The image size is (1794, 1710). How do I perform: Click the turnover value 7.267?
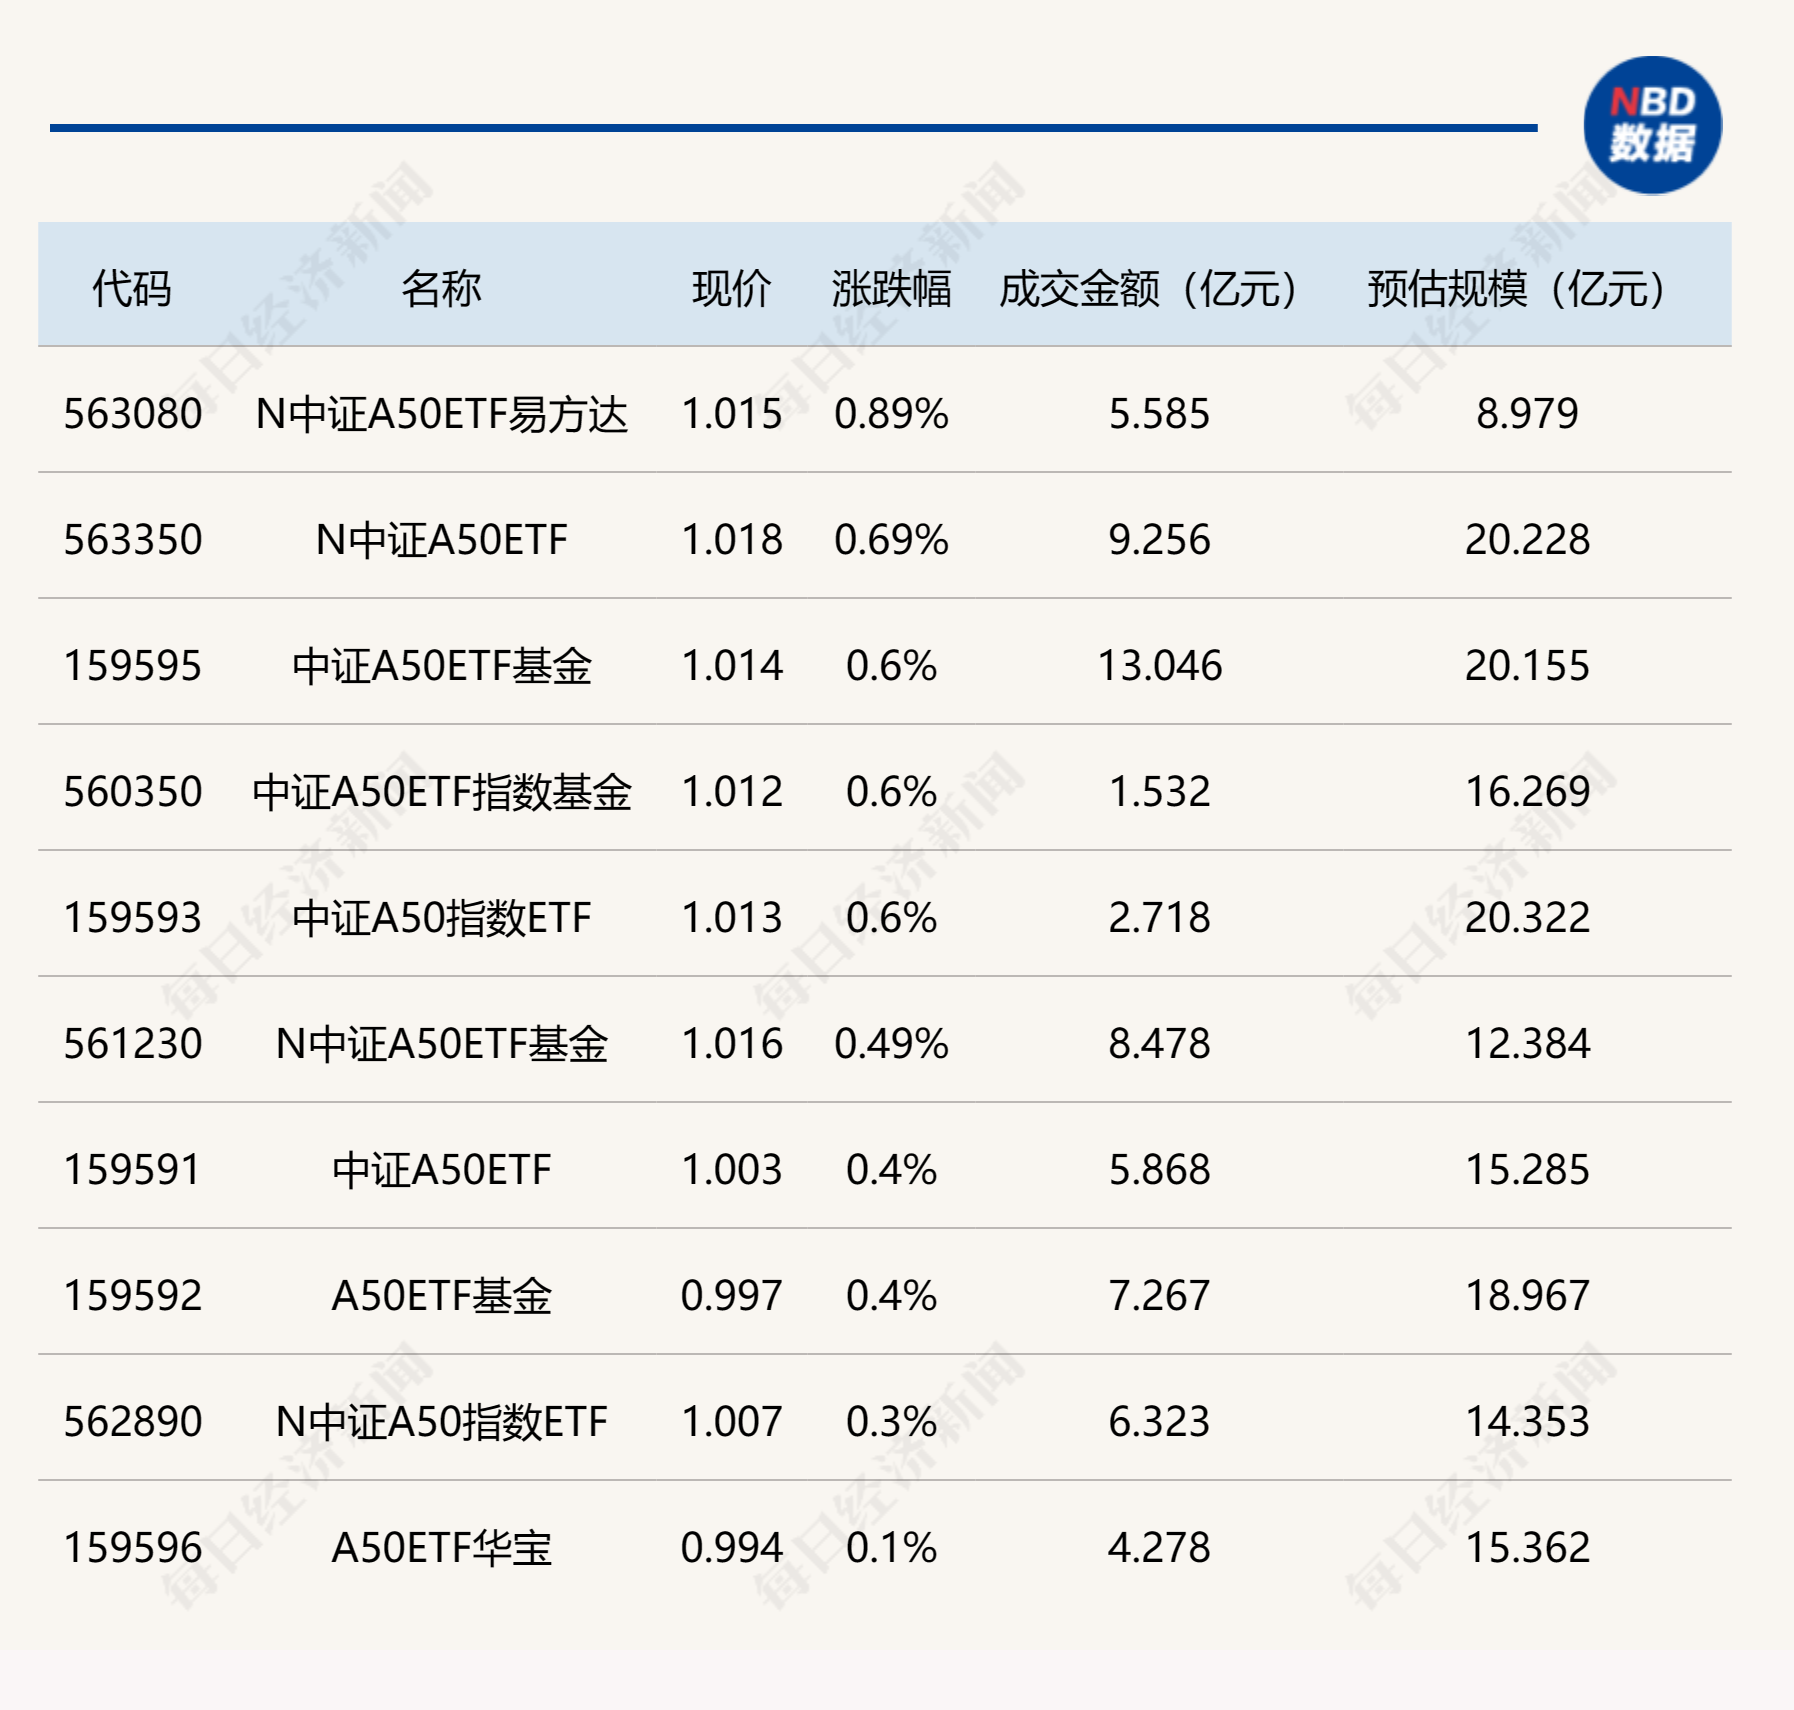[x=1159, y=1296]
